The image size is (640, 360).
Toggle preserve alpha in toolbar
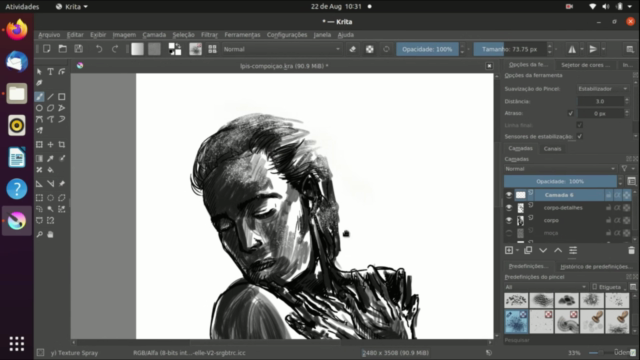[369, 49]
